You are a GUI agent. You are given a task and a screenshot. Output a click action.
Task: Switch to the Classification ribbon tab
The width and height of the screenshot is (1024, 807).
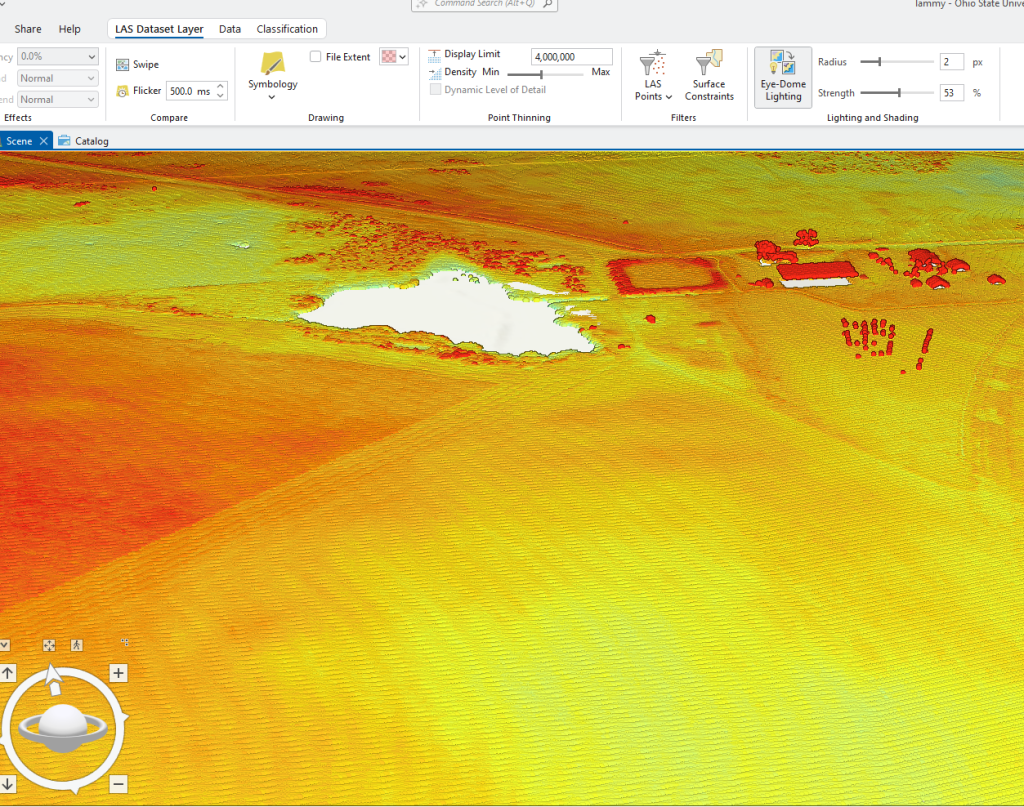tap(287, 29)
